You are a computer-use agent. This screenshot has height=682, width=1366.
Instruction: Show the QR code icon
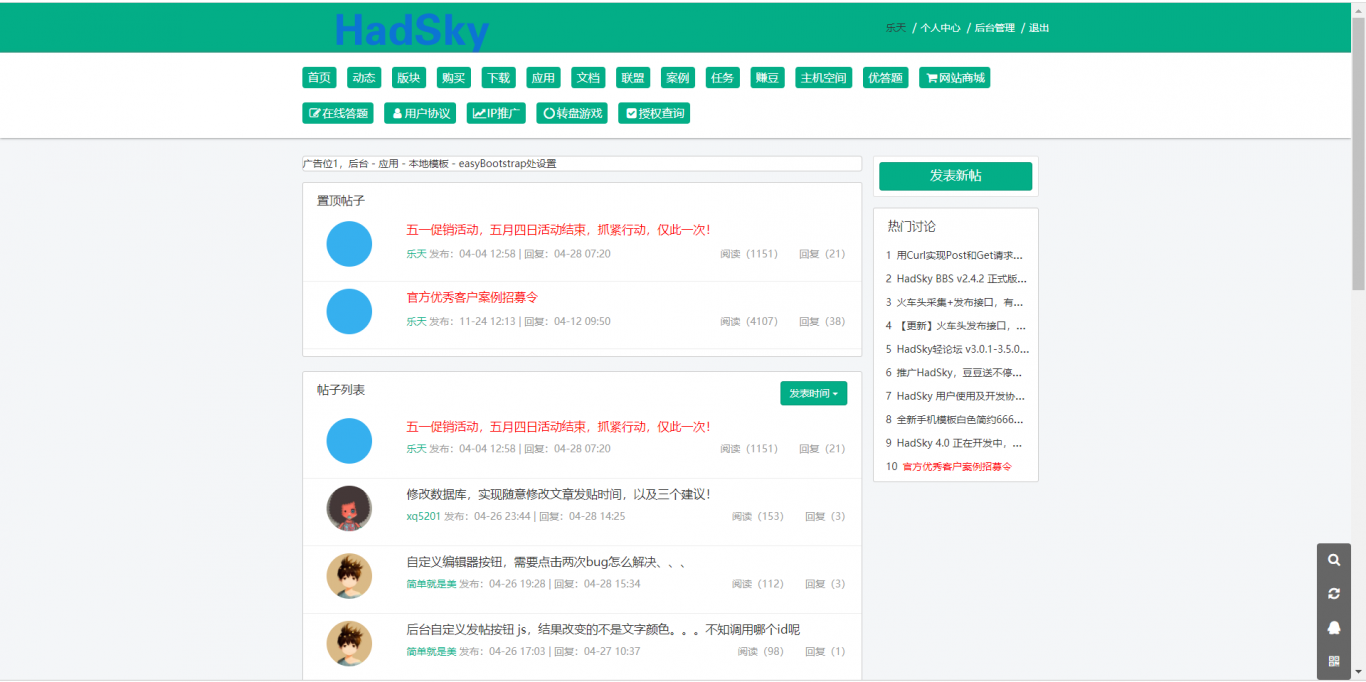[x=1333, y=661]
